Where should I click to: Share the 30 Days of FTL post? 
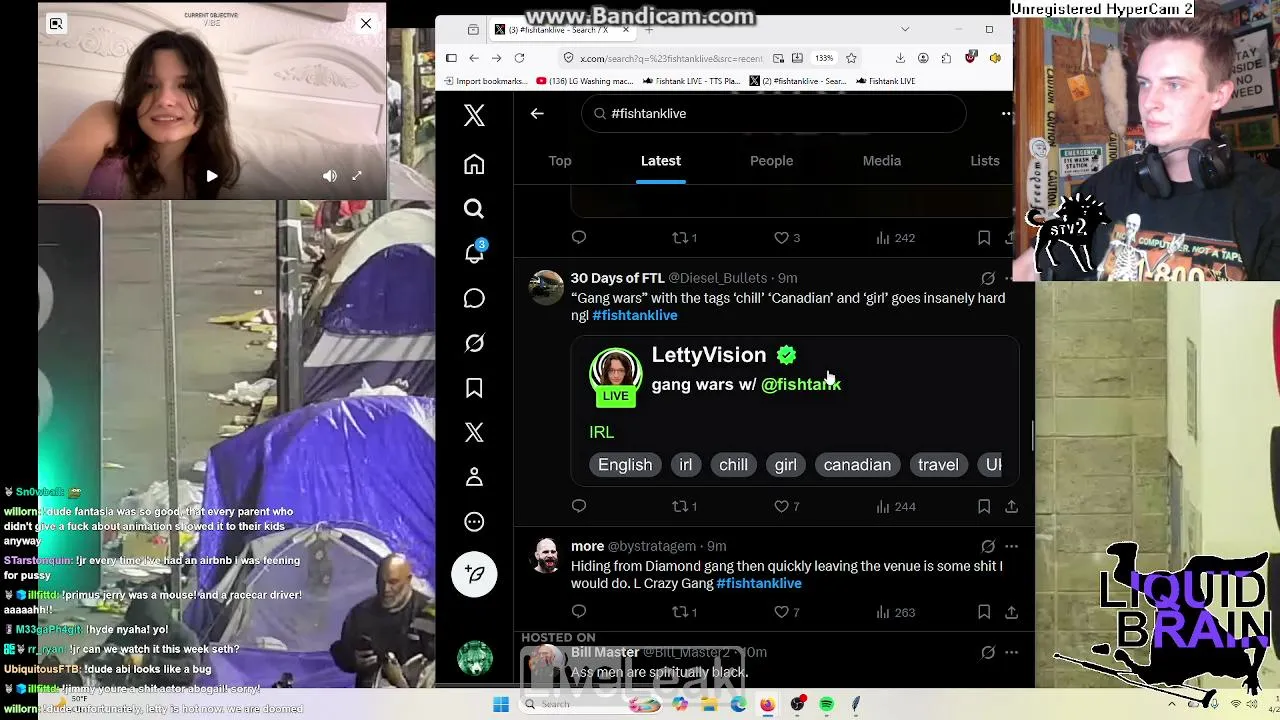1011,507
